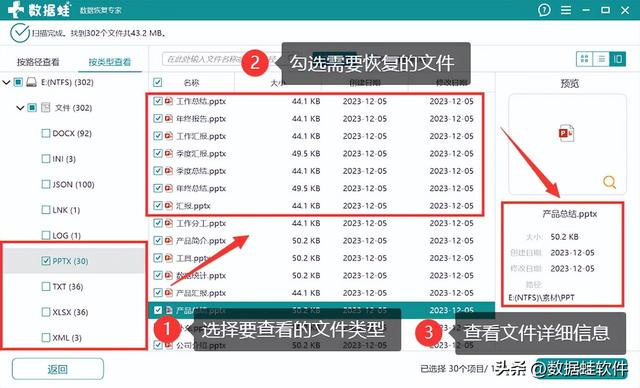This screenshot has height=388, width=640.
Task: Open the hamburger menu in title bar
Action: pos(566,10)
